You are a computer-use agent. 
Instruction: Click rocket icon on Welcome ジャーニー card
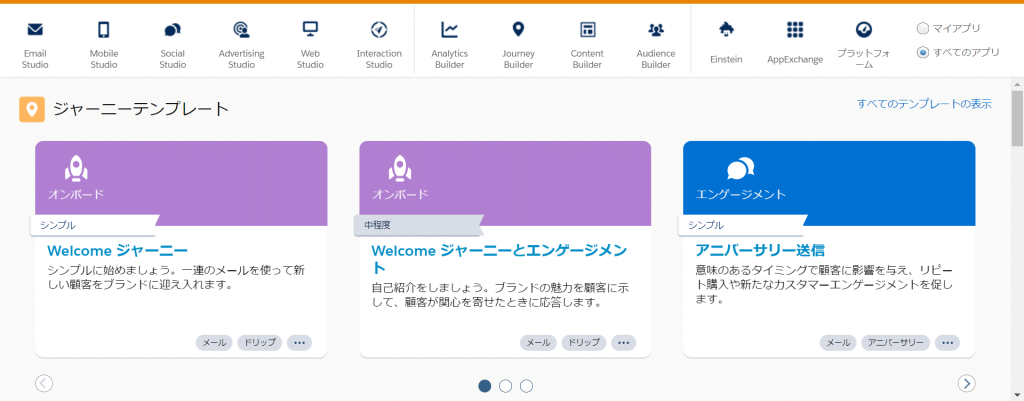(x=76, y=170)
